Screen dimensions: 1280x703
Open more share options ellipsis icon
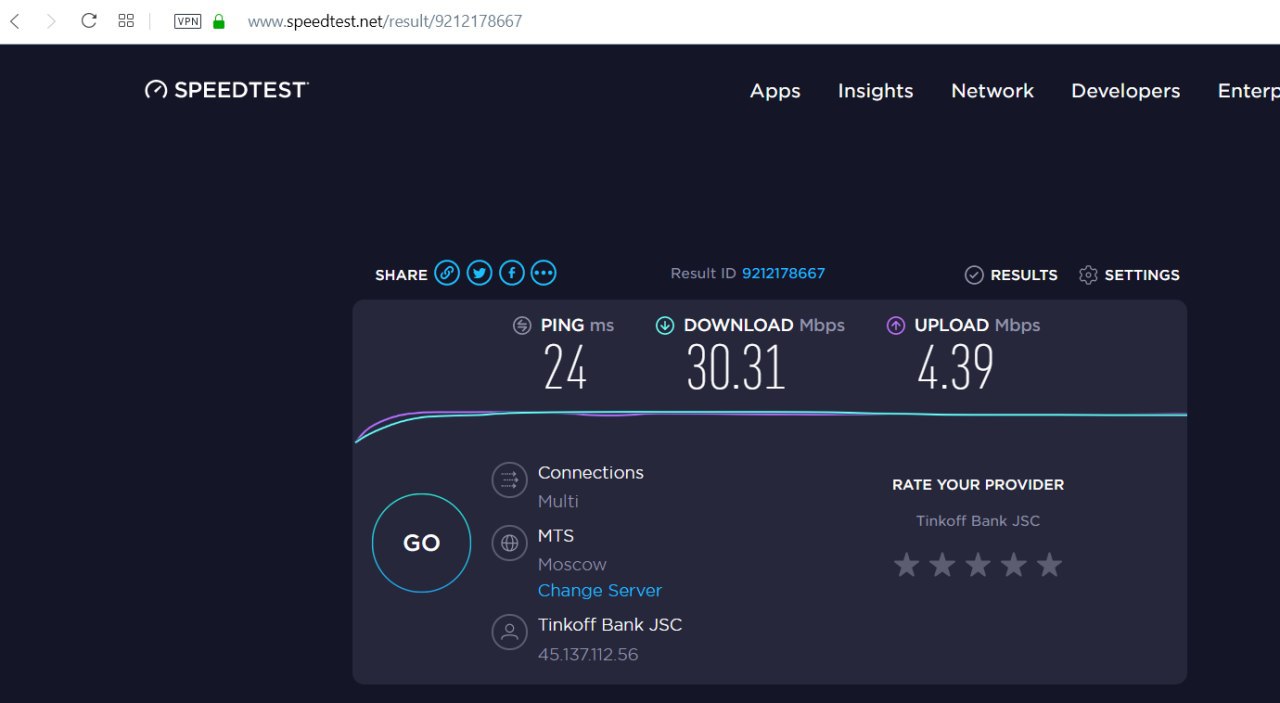pyautogui.click(x=543, y=273)
